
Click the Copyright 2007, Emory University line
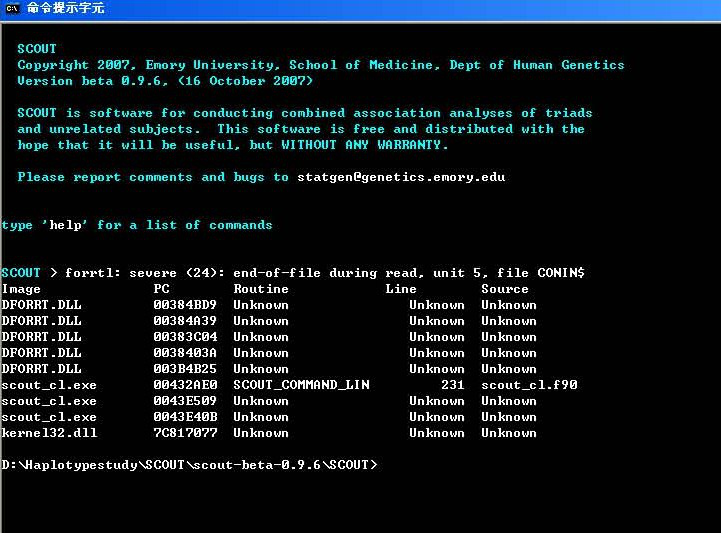tap(320, 65)
